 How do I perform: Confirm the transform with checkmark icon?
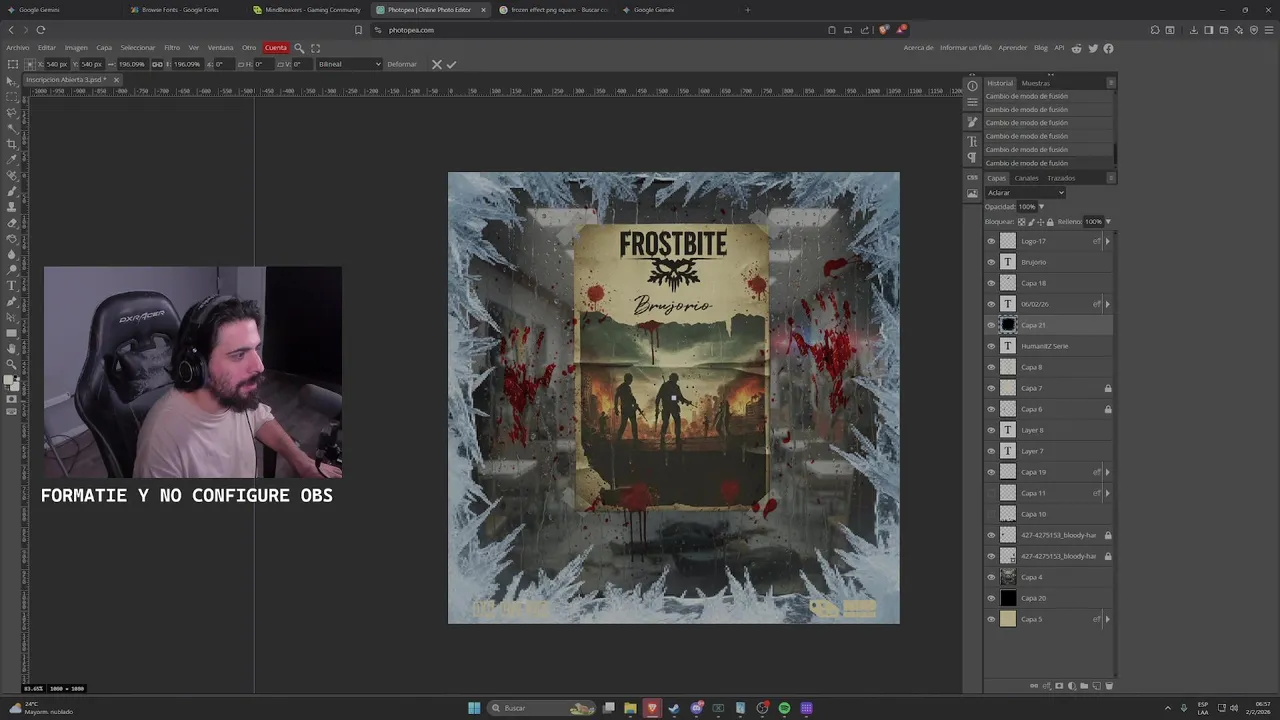click(451, 64)
